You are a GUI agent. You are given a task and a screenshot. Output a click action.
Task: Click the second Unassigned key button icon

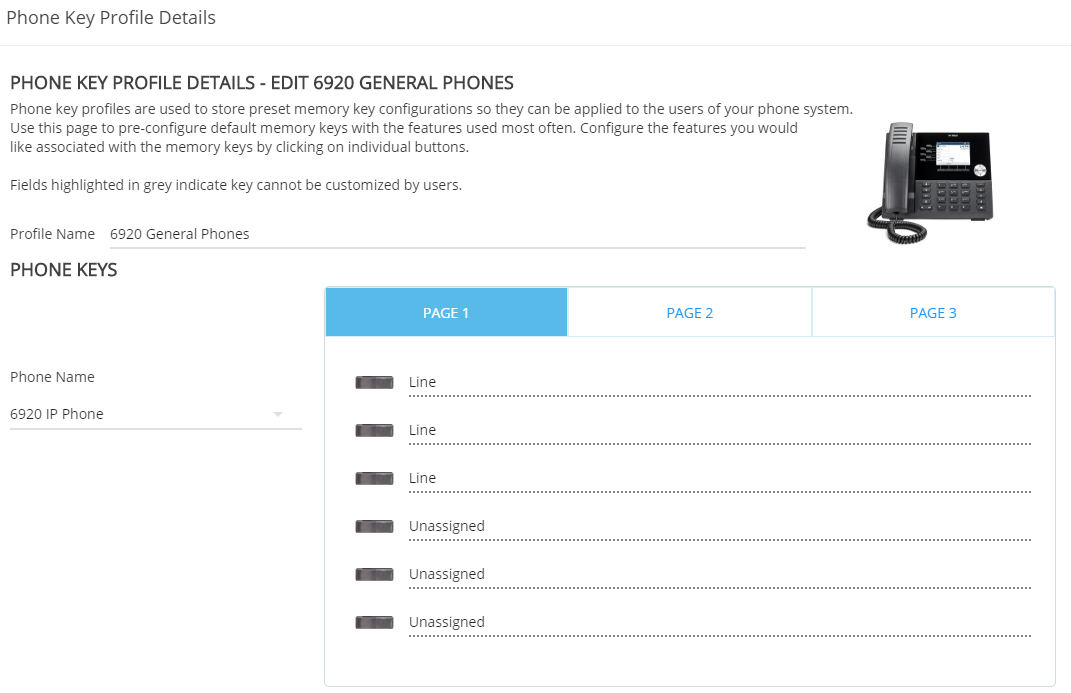(374, 574)
